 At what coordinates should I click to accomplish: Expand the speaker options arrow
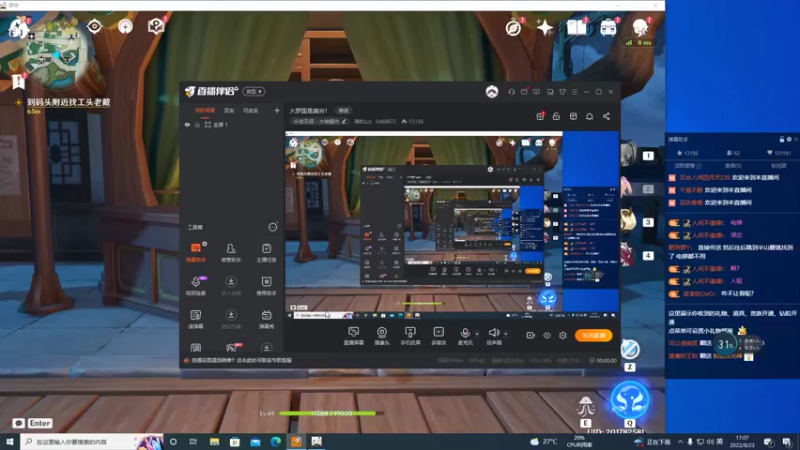506,333
